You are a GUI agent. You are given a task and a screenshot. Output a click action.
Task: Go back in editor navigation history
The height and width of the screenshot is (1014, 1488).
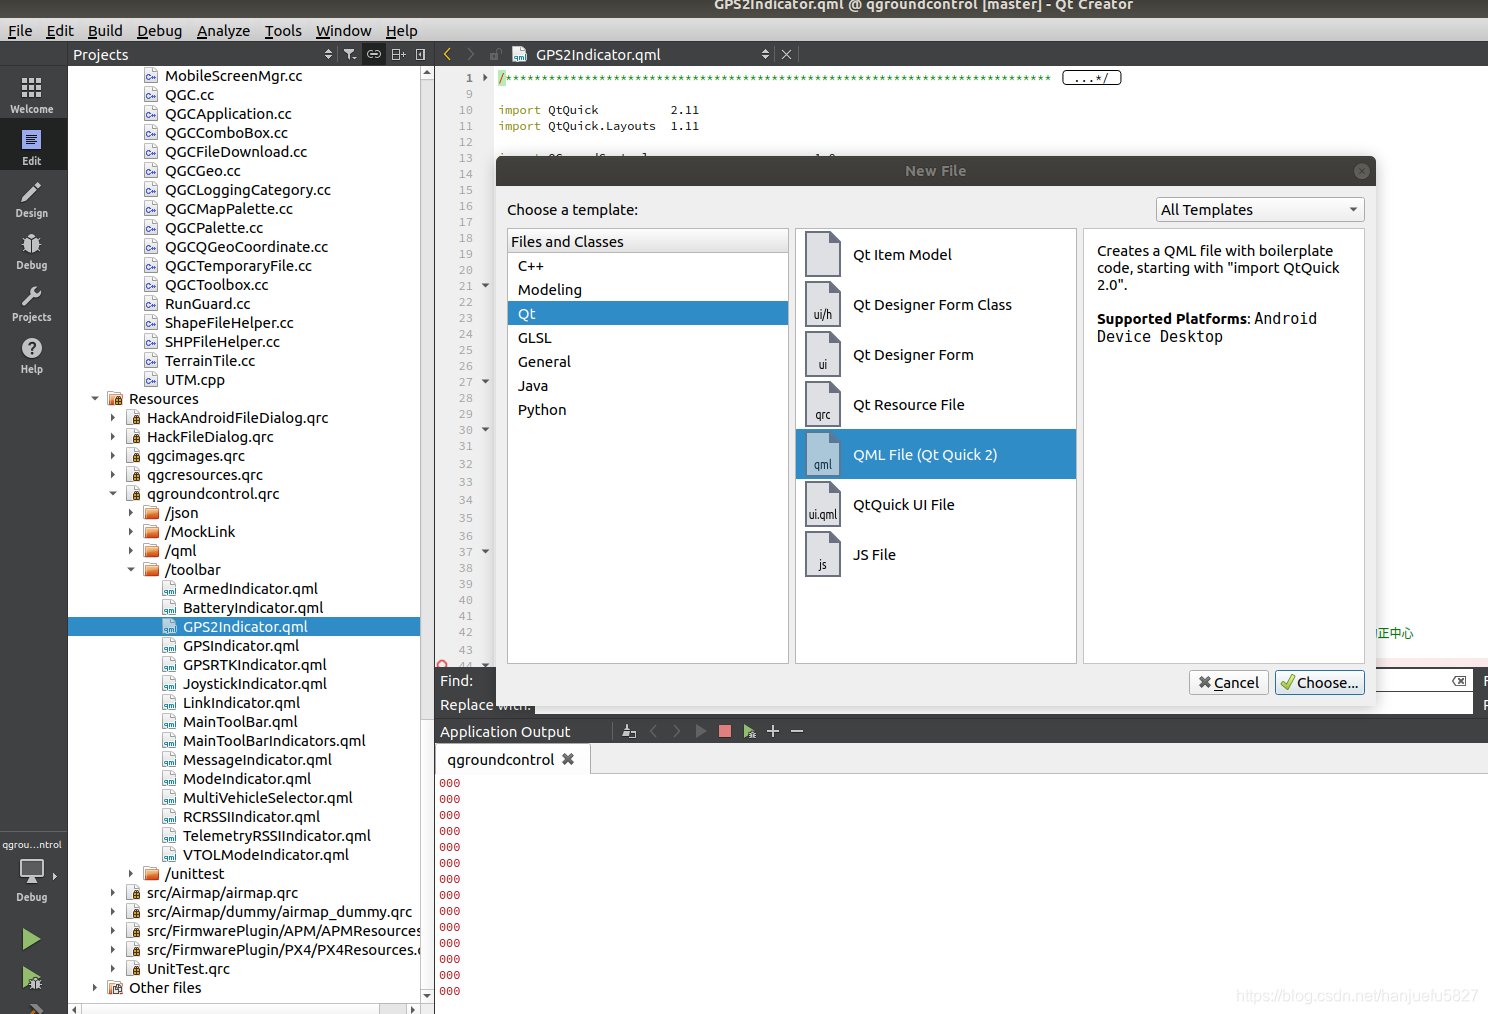447,54
